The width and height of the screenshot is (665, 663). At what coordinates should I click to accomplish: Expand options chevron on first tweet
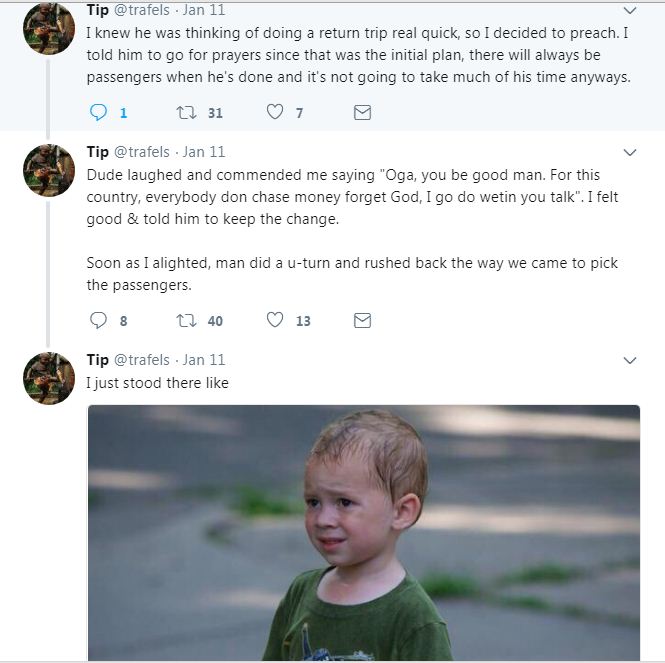click(630, 11)
